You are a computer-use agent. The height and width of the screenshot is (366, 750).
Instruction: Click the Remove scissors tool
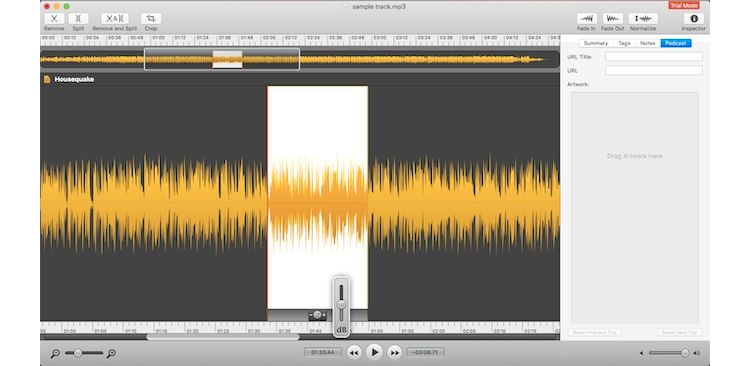pyautogui.click(x=54, y=19)
